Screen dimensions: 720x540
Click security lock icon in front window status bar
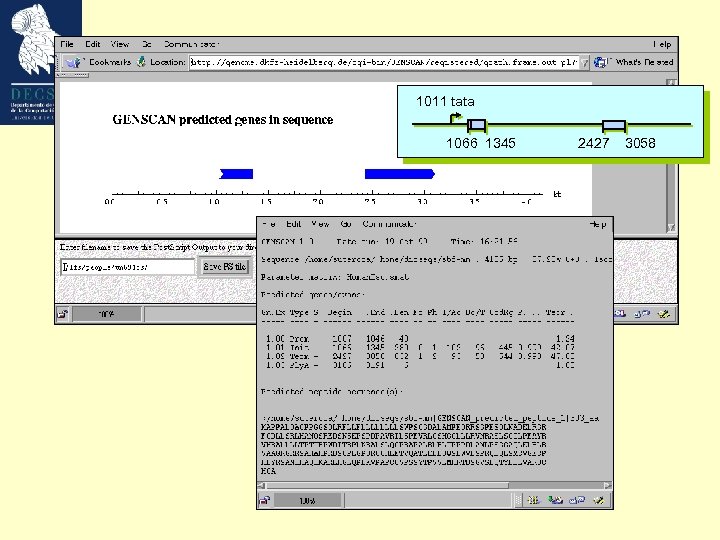pyautogui.click(x=264, y=501)
